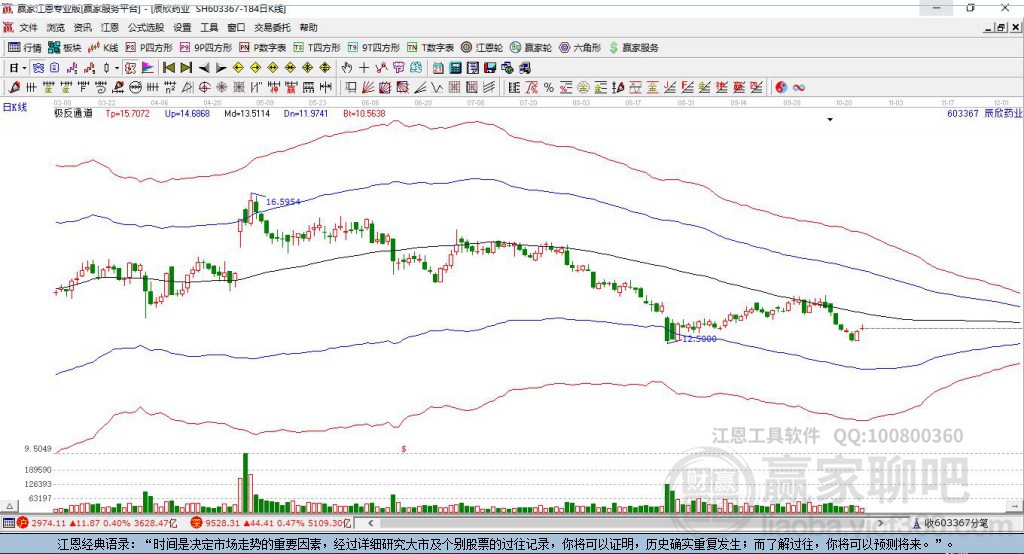Click the red pencil drawing tool
Viewport: 1024px width, 554px height.
coord(14,88)
